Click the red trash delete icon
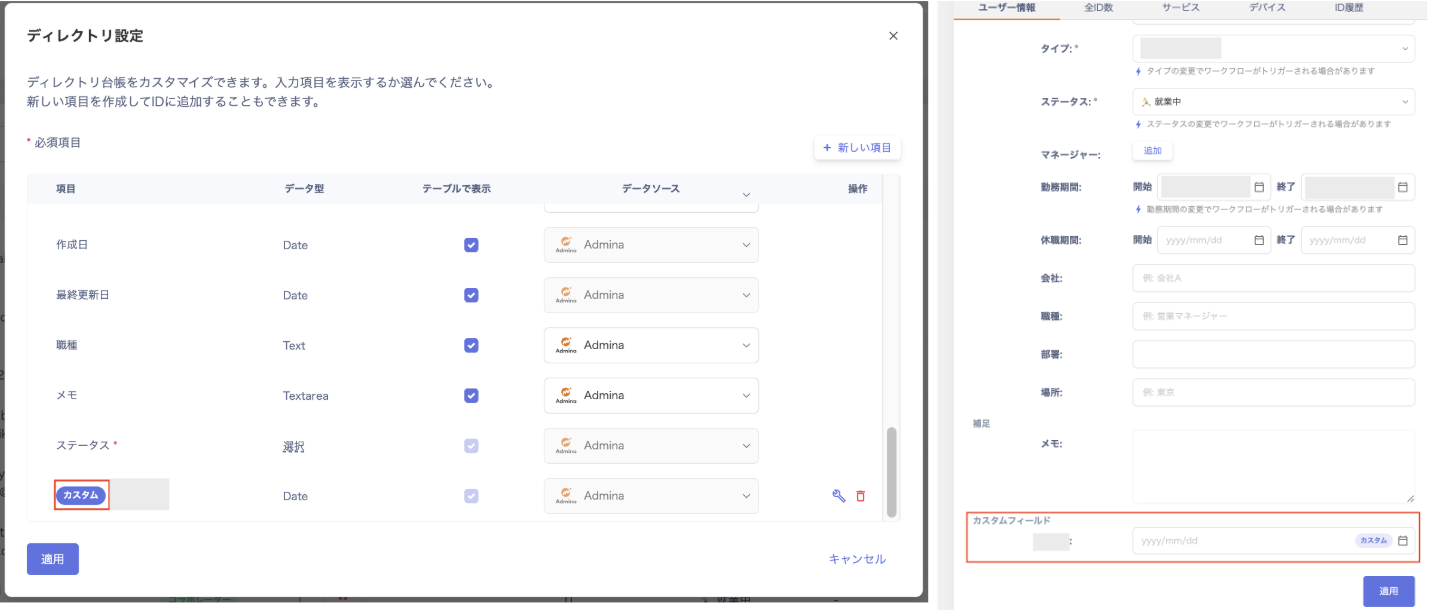Image resolution: width=1432 pixels, height=610 pixels. click(860, 495)
